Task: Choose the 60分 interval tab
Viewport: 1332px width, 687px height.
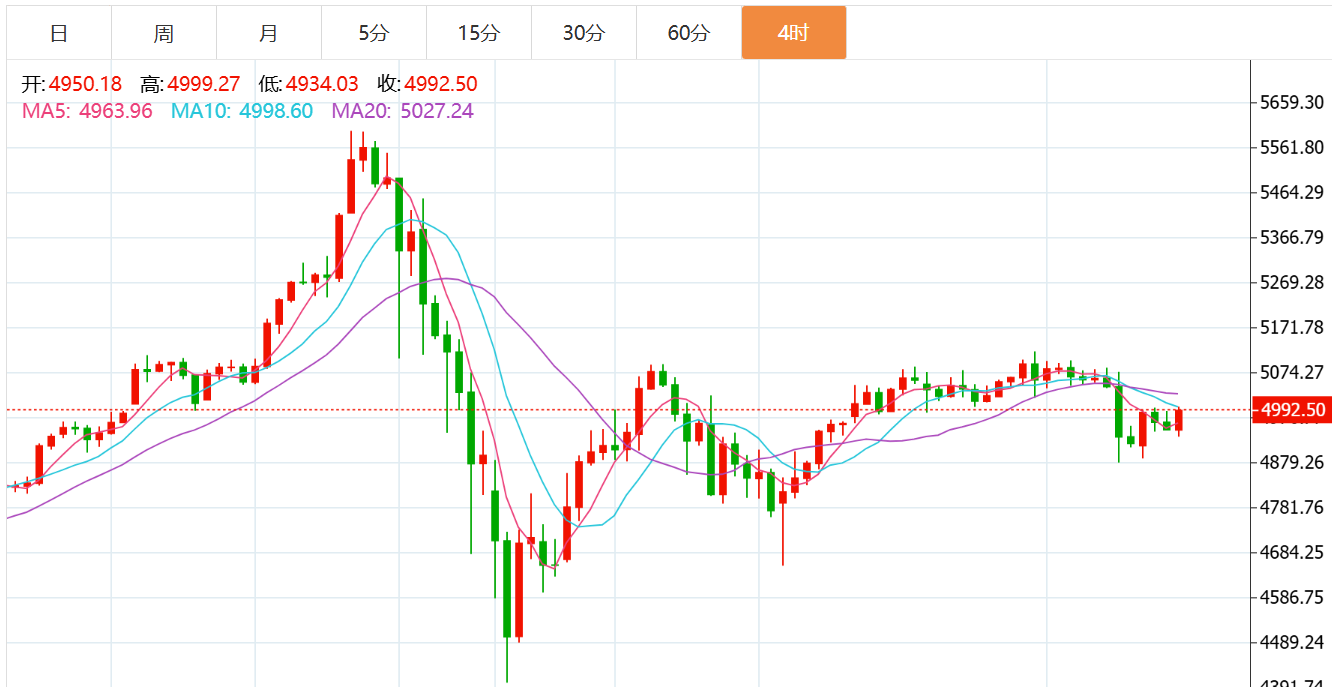Action: [688, 33]
